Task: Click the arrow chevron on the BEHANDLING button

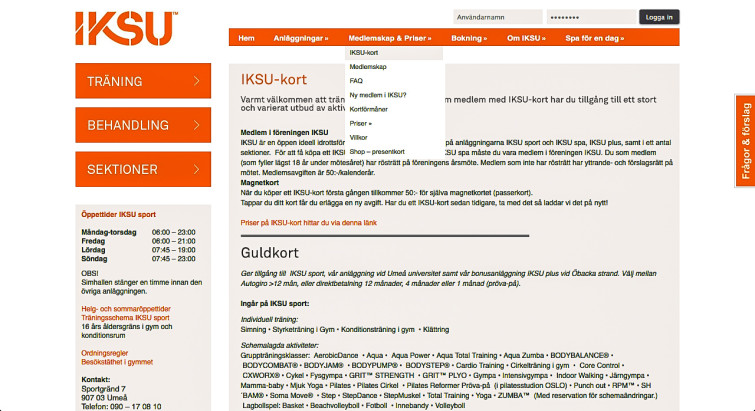Action: (196, 125)
